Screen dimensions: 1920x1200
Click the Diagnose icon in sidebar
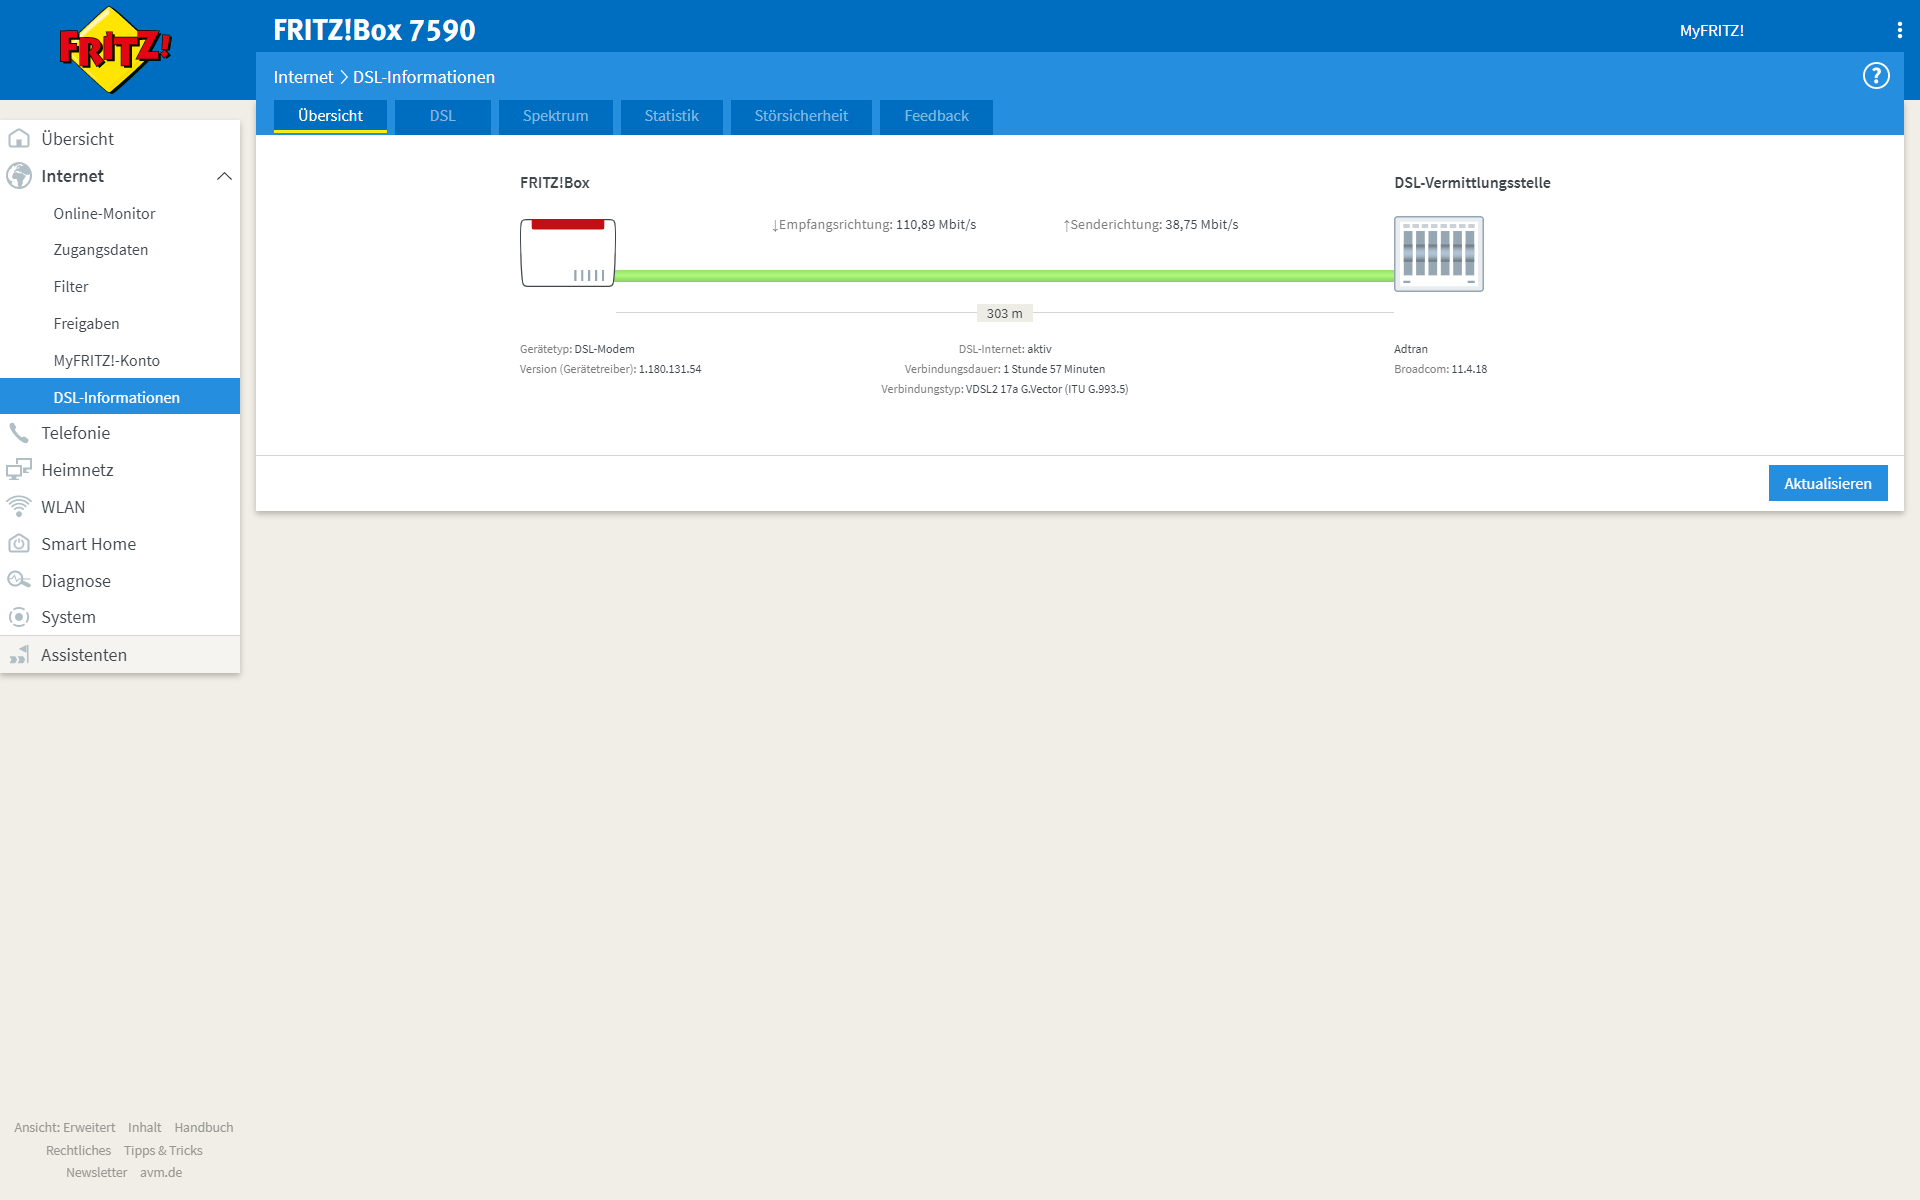[19, 581]
